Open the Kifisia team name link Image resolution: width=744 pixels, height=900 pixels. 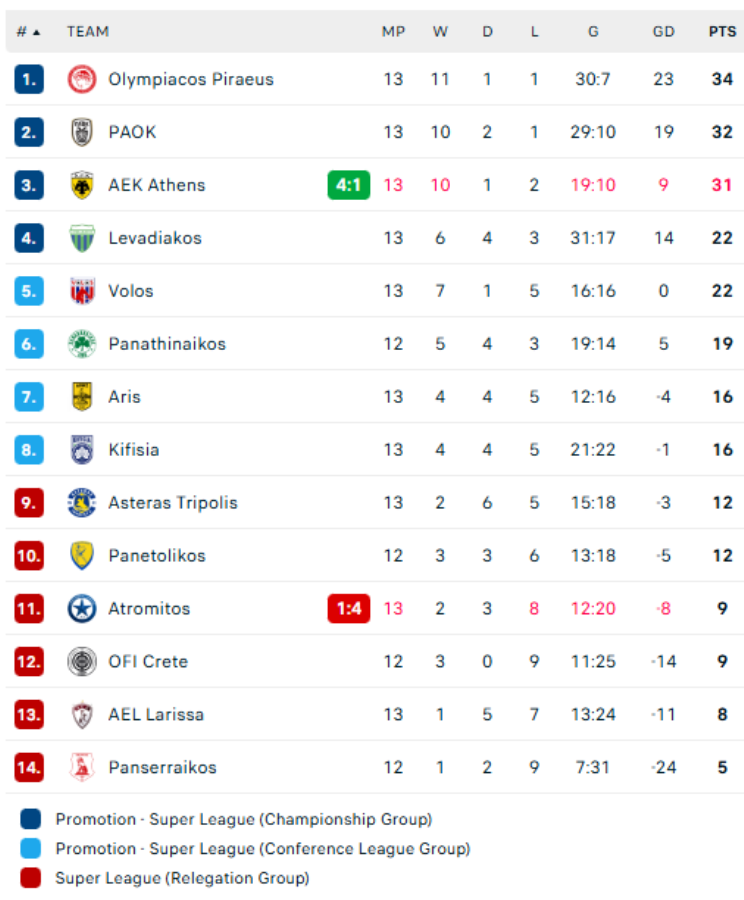(x=134, y=450)
